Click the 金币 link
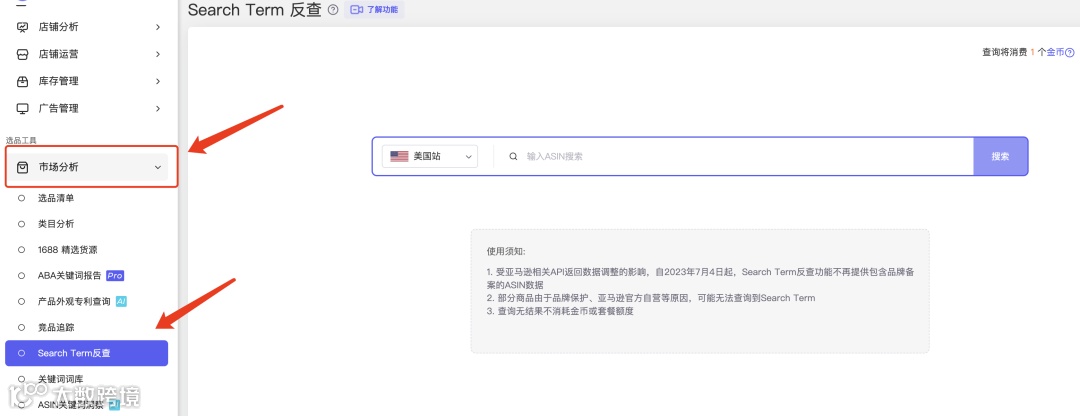 (1055, 52)
